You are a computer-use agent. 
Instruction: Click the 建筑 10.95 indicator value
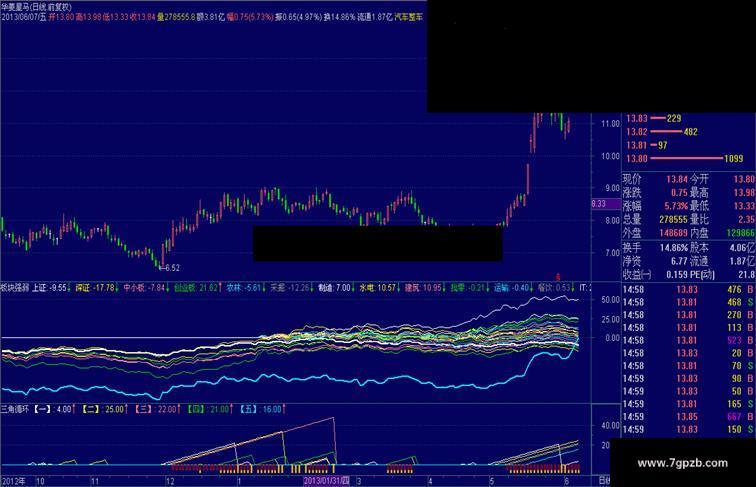[423, 288]
